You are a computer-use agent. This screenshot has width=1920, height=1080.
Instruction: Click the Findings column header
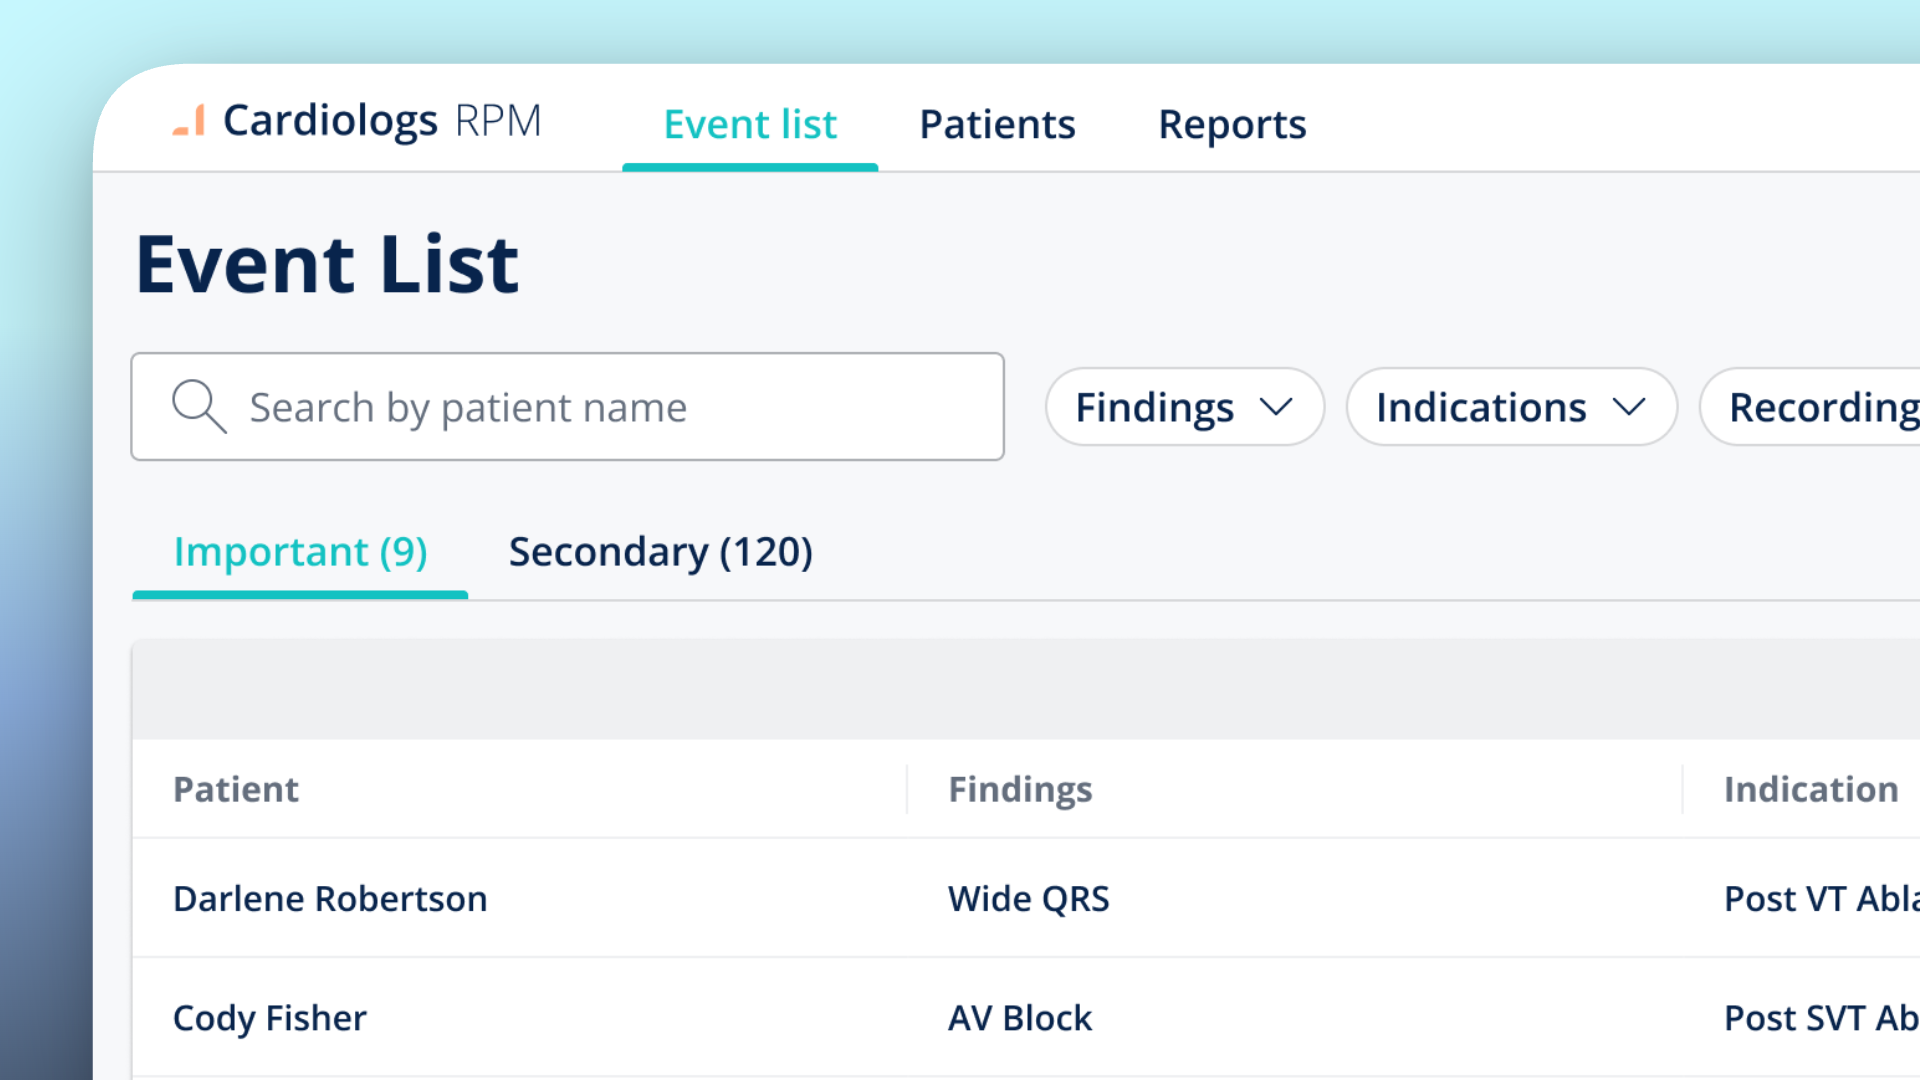(1020, 789)
